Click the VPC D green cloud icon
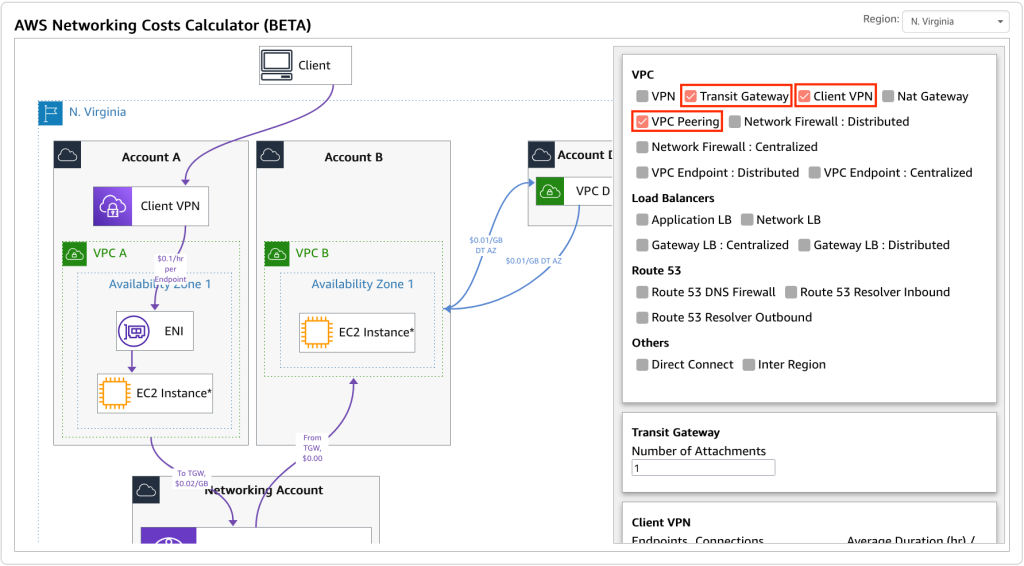The image size is (1024, 566). [x=550, y=191]
